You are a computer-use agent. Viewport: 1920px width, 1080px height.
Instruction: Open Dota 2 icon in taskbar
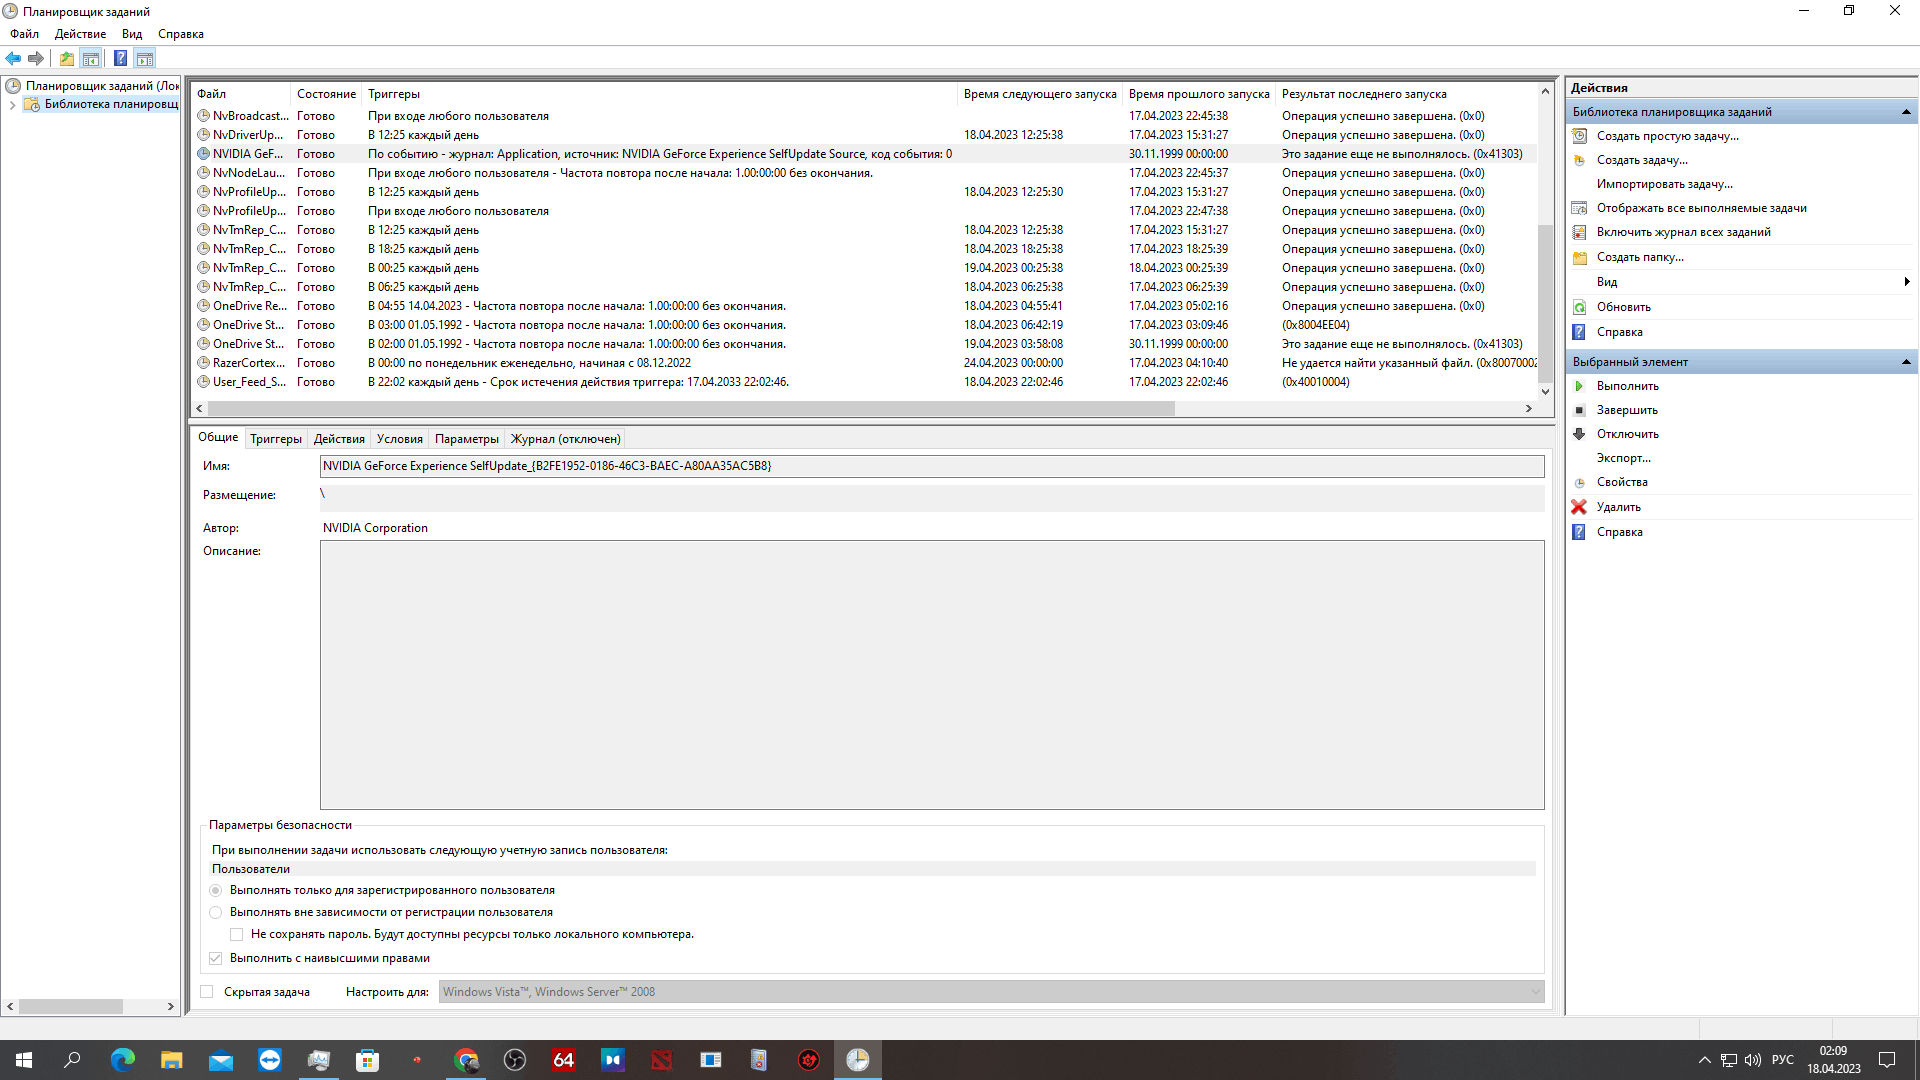(x=662, y=1060)
